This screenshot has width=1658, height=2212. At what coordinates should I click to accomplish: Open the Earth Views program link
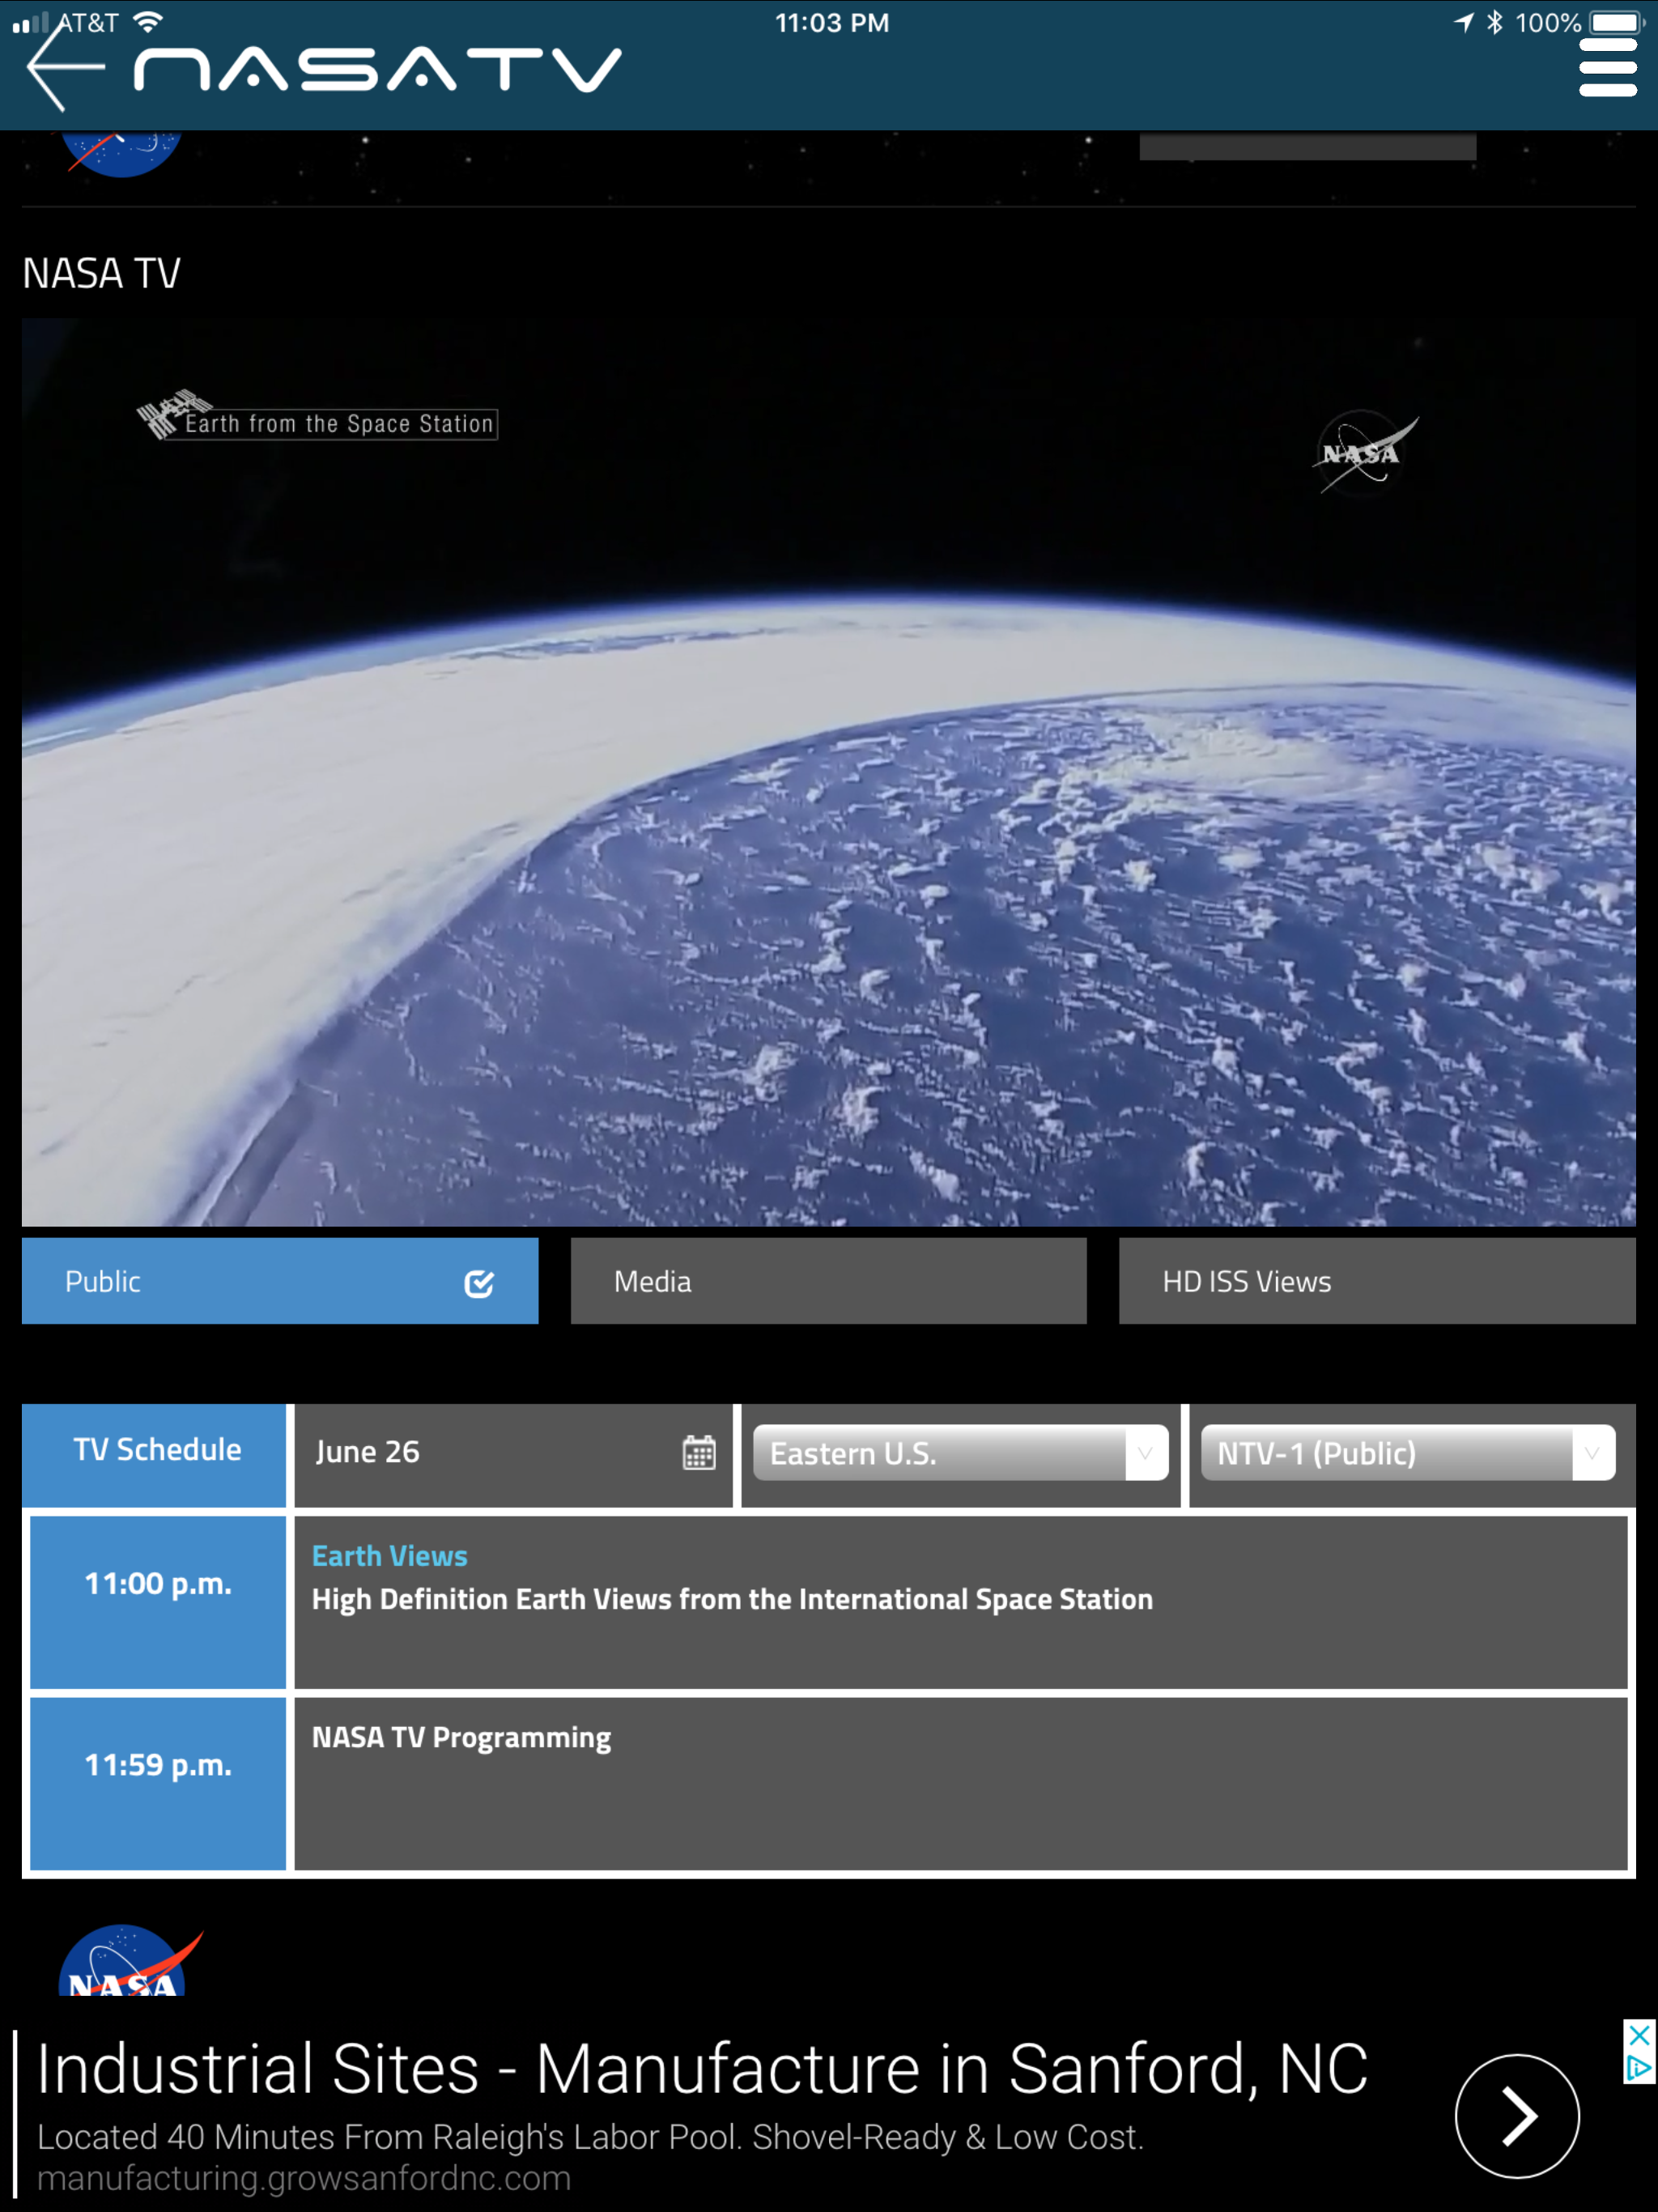tap(389, 1556)
